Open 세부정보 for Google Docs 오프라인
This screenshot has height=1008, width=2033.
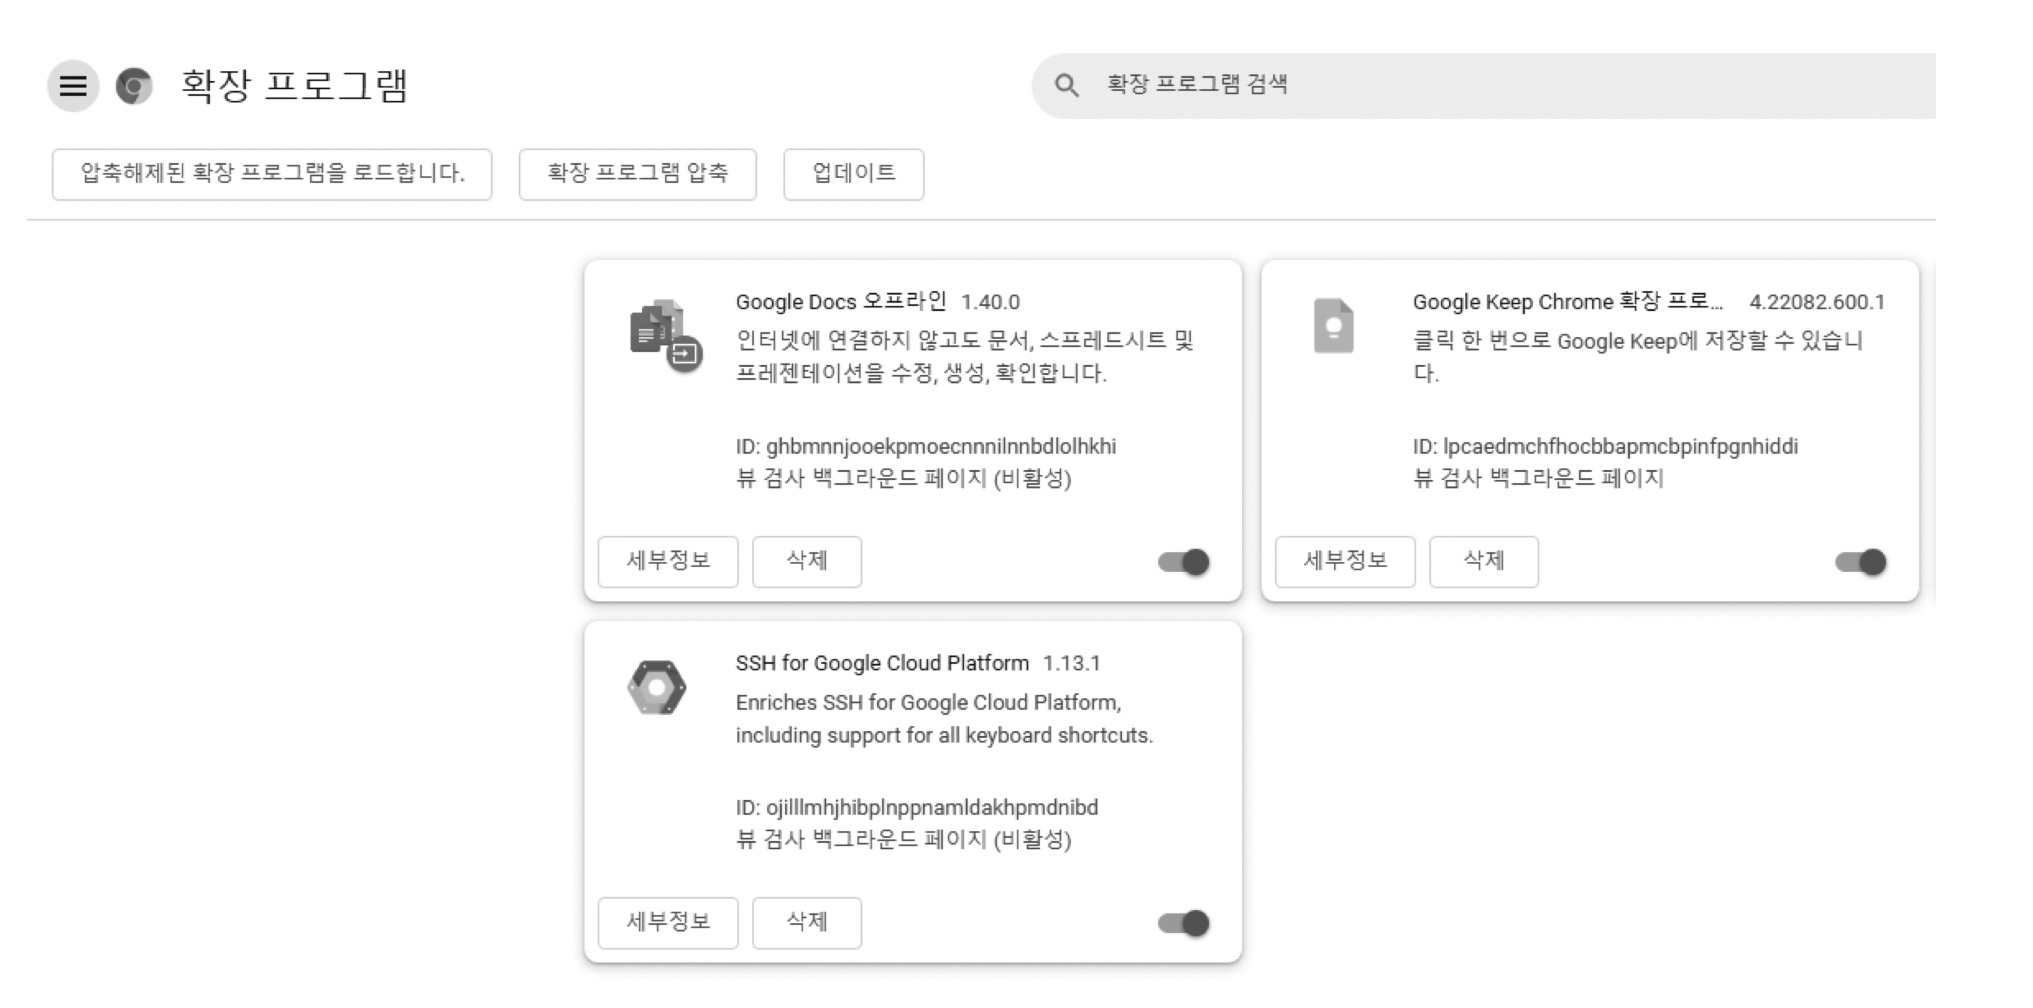coord(668,561)
